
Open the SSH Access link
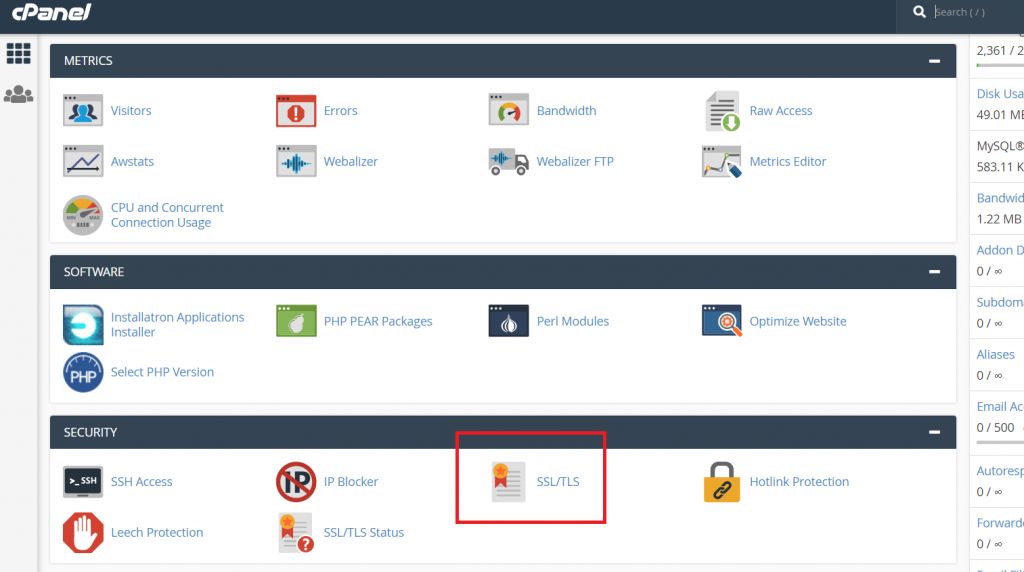click(142, 482)
